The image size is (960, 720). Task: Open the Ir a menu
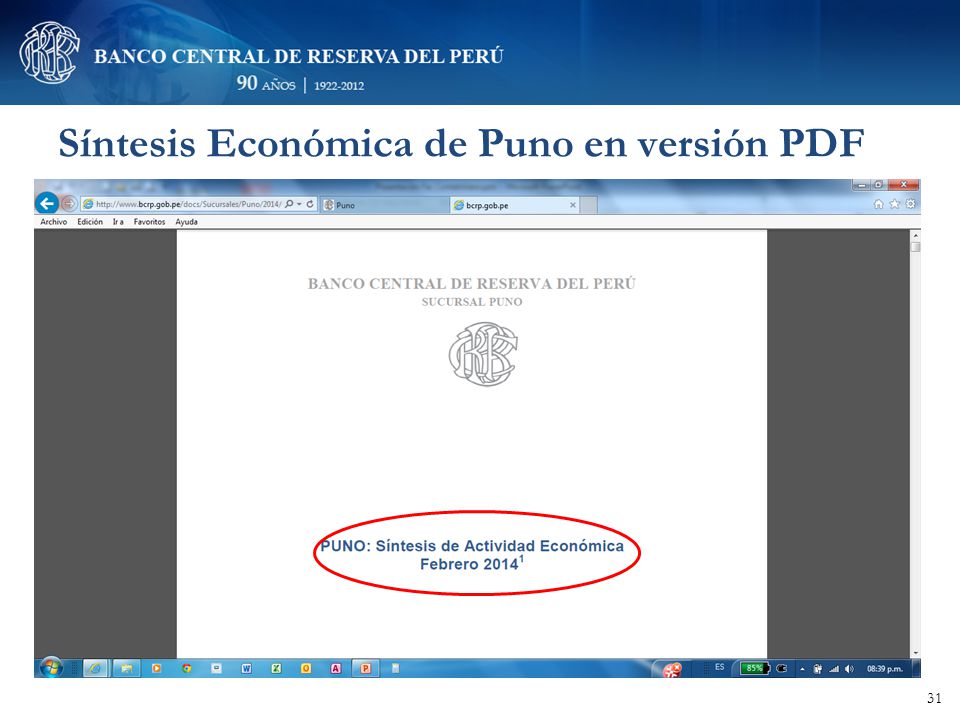coord(118,222)
